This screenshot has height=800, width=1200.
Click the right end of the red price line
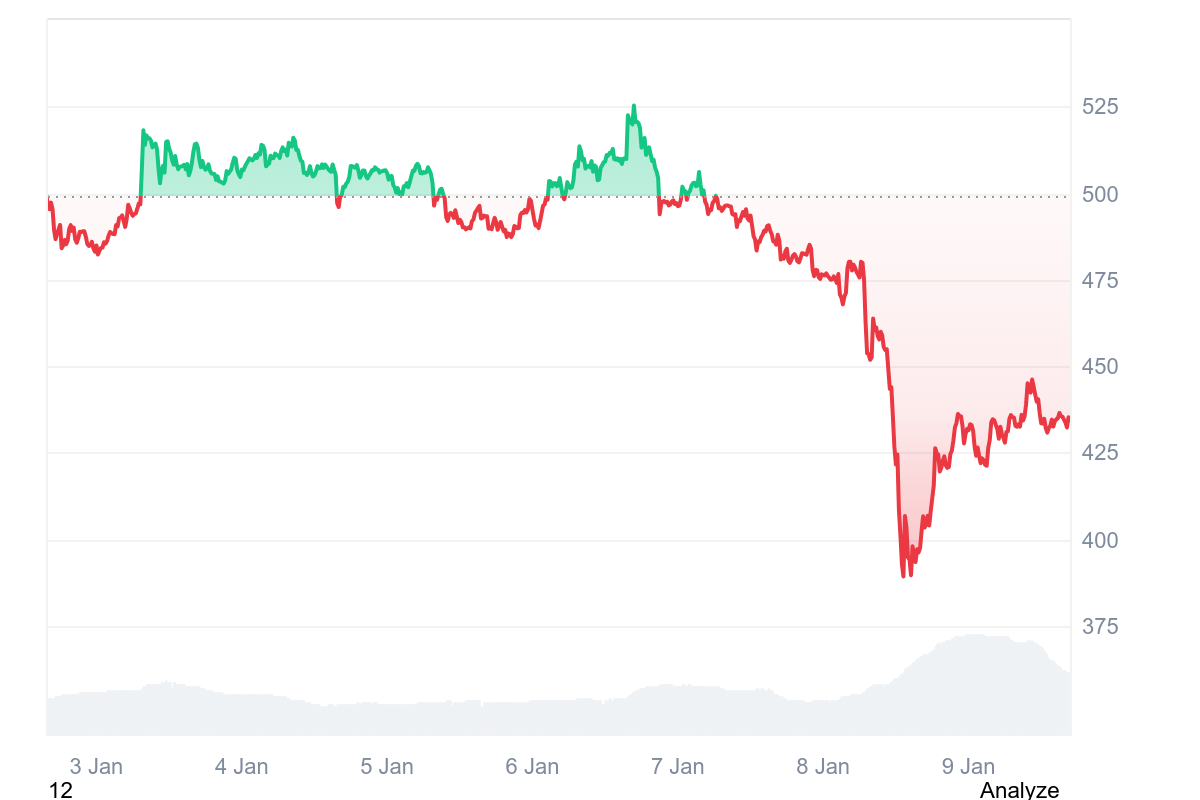[1068, 418]
